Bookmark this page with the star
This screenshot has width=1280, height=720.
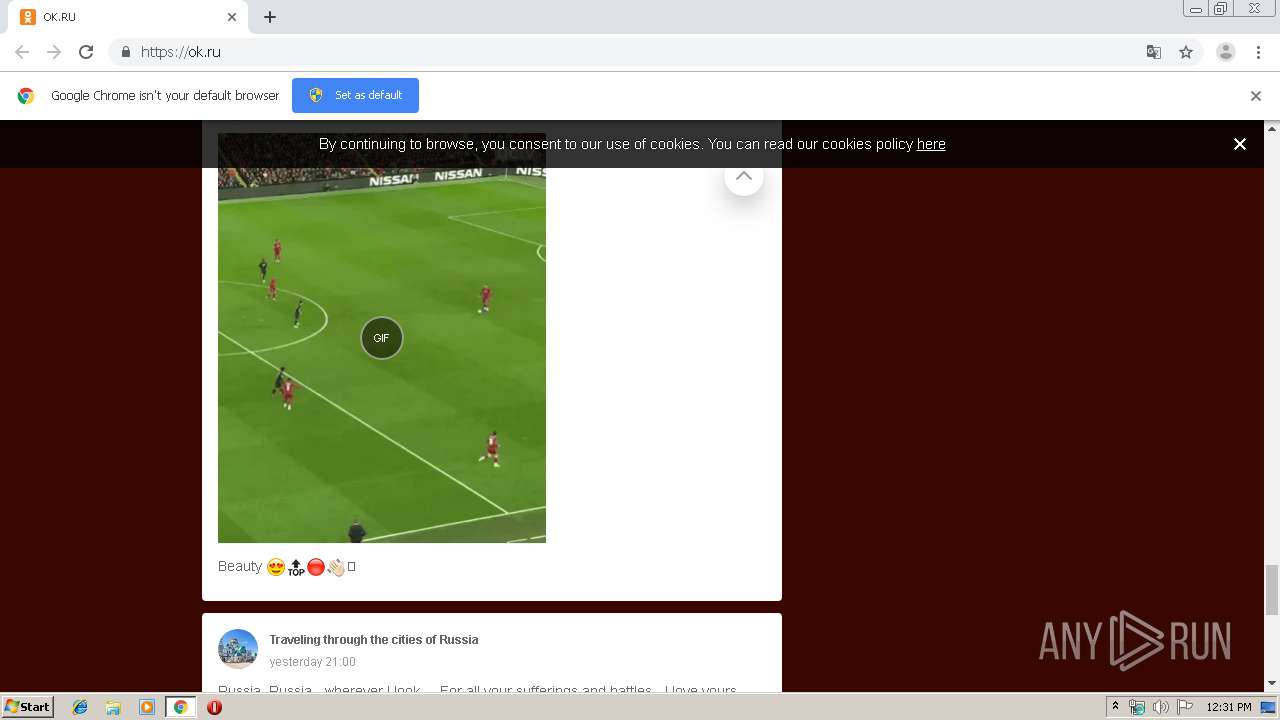1186,52
